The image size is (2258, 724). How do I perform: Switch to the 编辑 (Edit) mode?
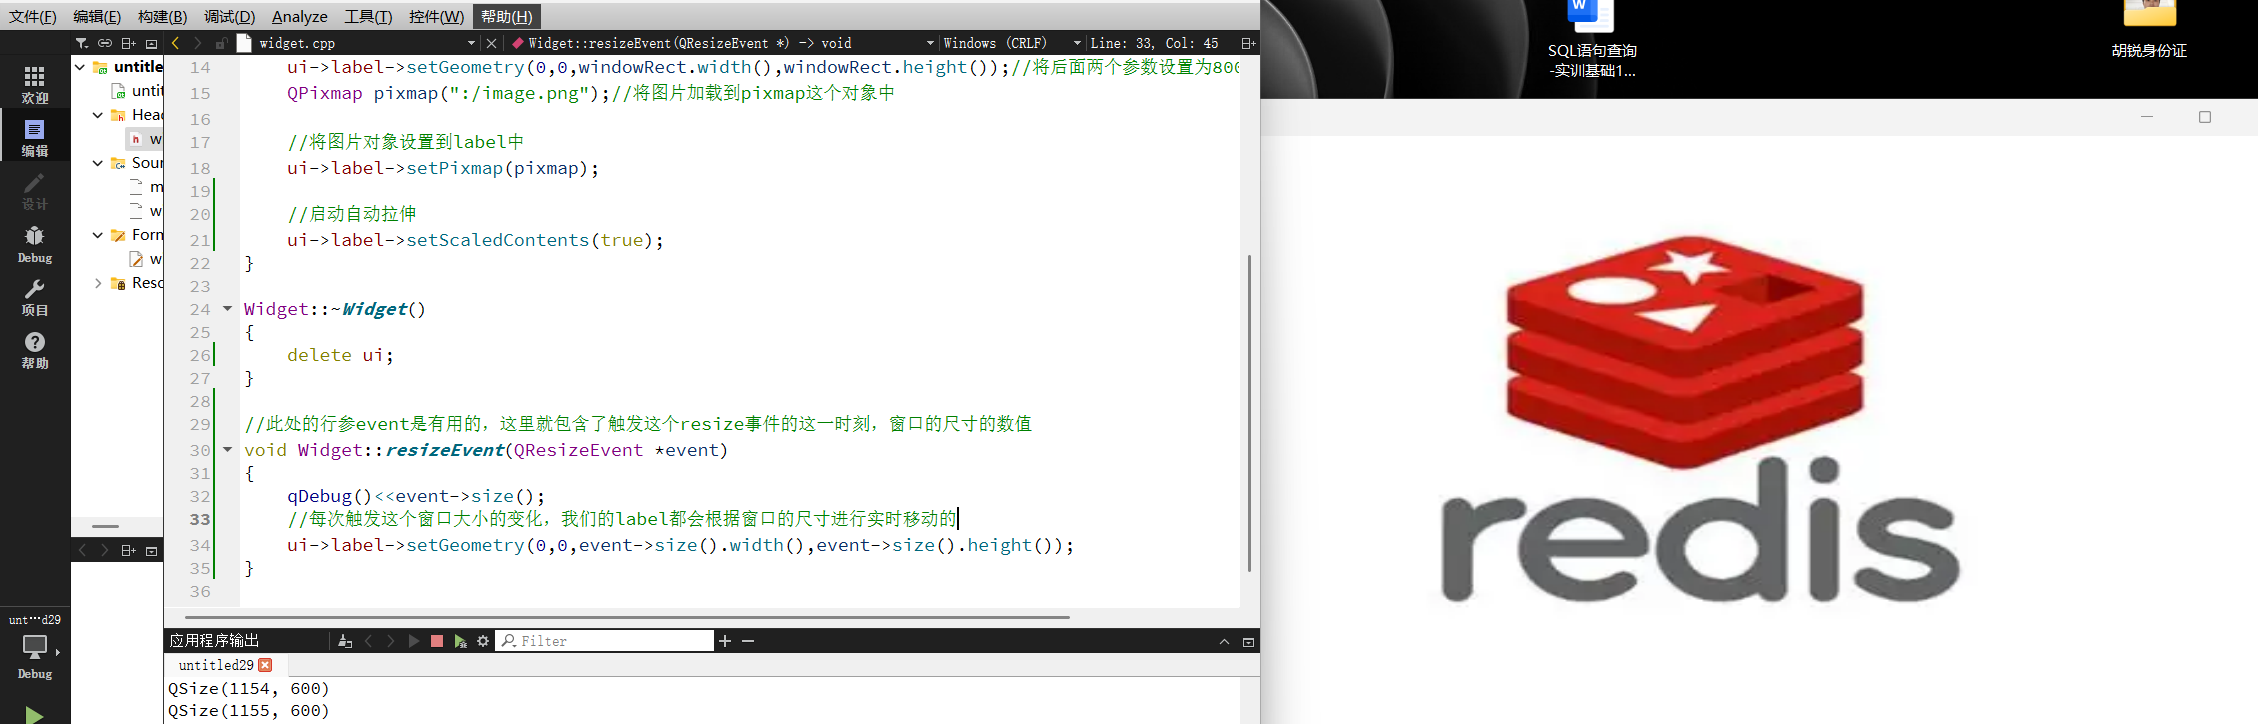(x=35, y=138)
